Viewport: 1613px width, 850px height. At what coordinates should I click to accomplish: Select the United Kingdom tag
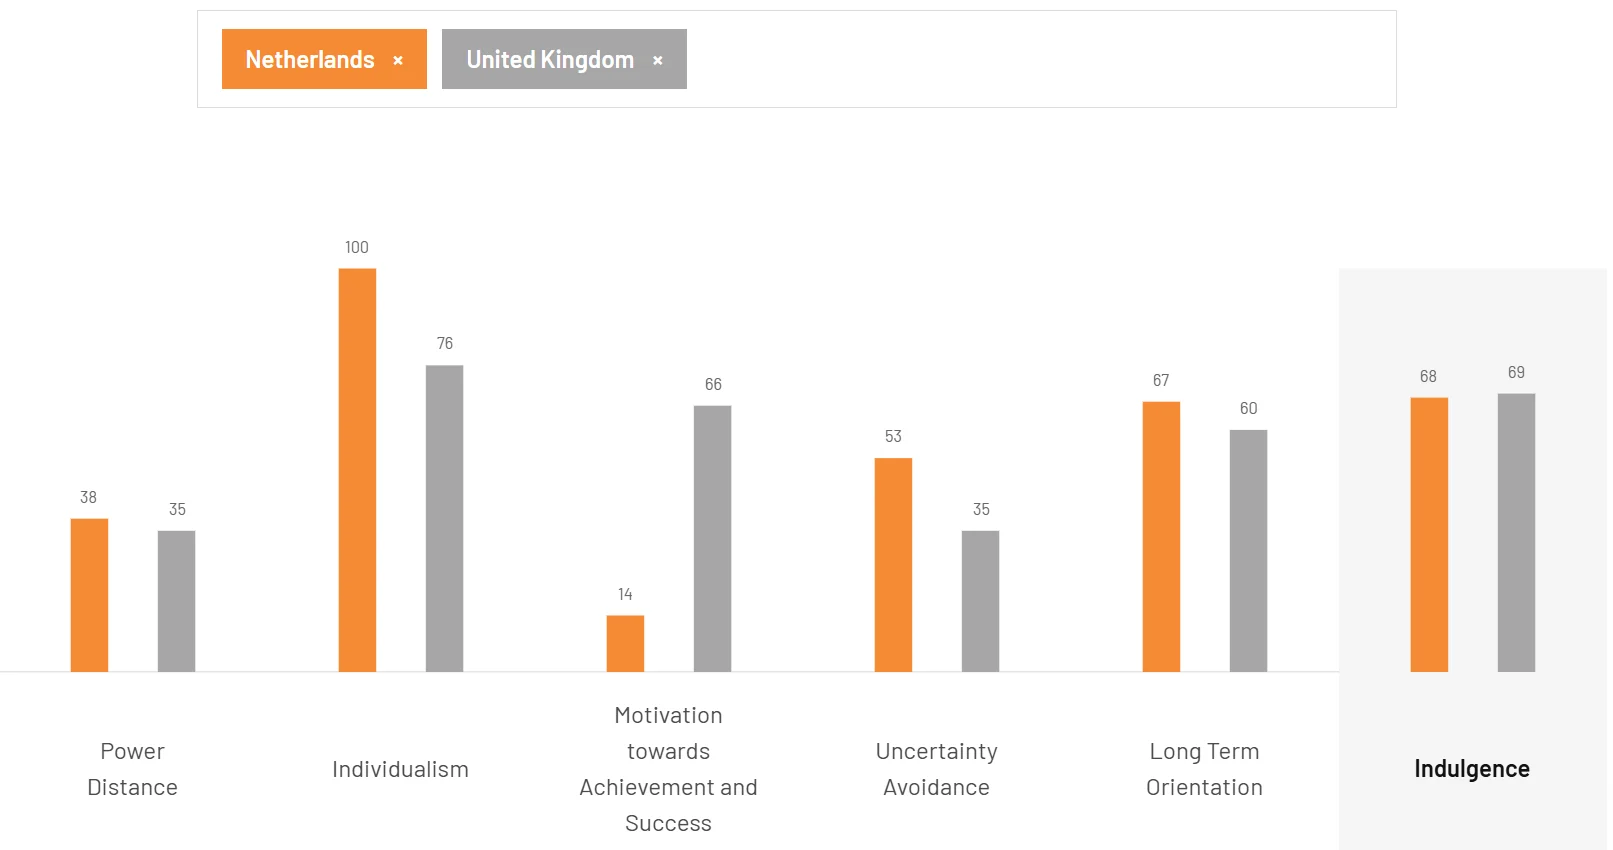pyautogui.click(x=548, y=60)
